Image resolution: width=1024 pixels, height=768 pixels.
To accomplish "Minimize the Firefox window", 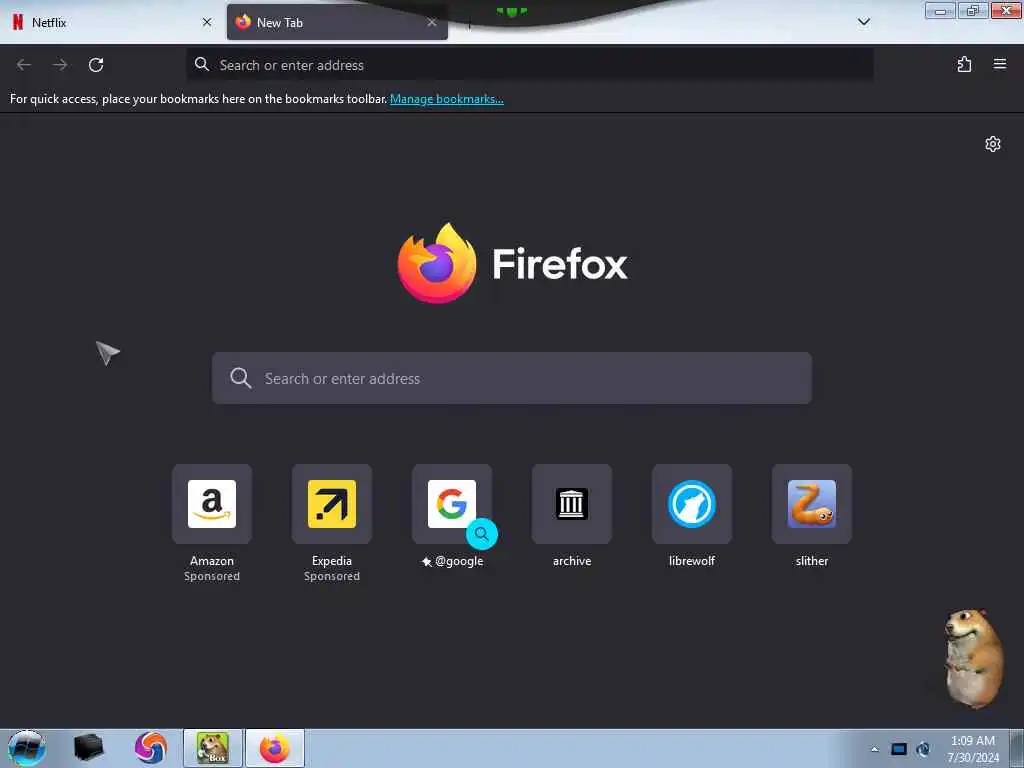I will (940, 10).
